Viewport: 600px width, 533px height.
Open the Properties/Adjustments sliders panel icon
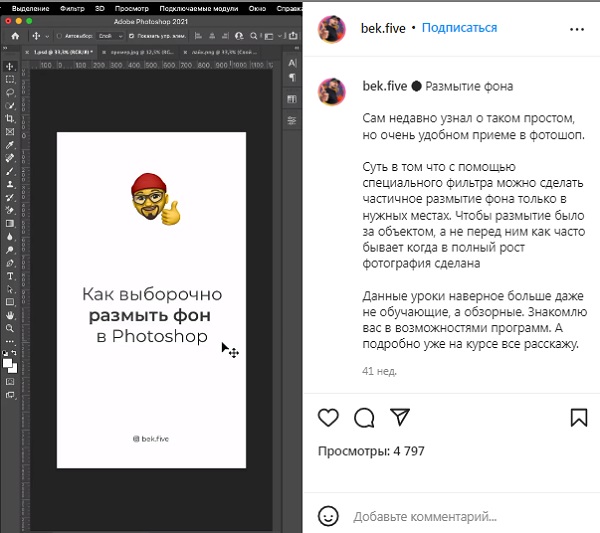click(292, 121)
